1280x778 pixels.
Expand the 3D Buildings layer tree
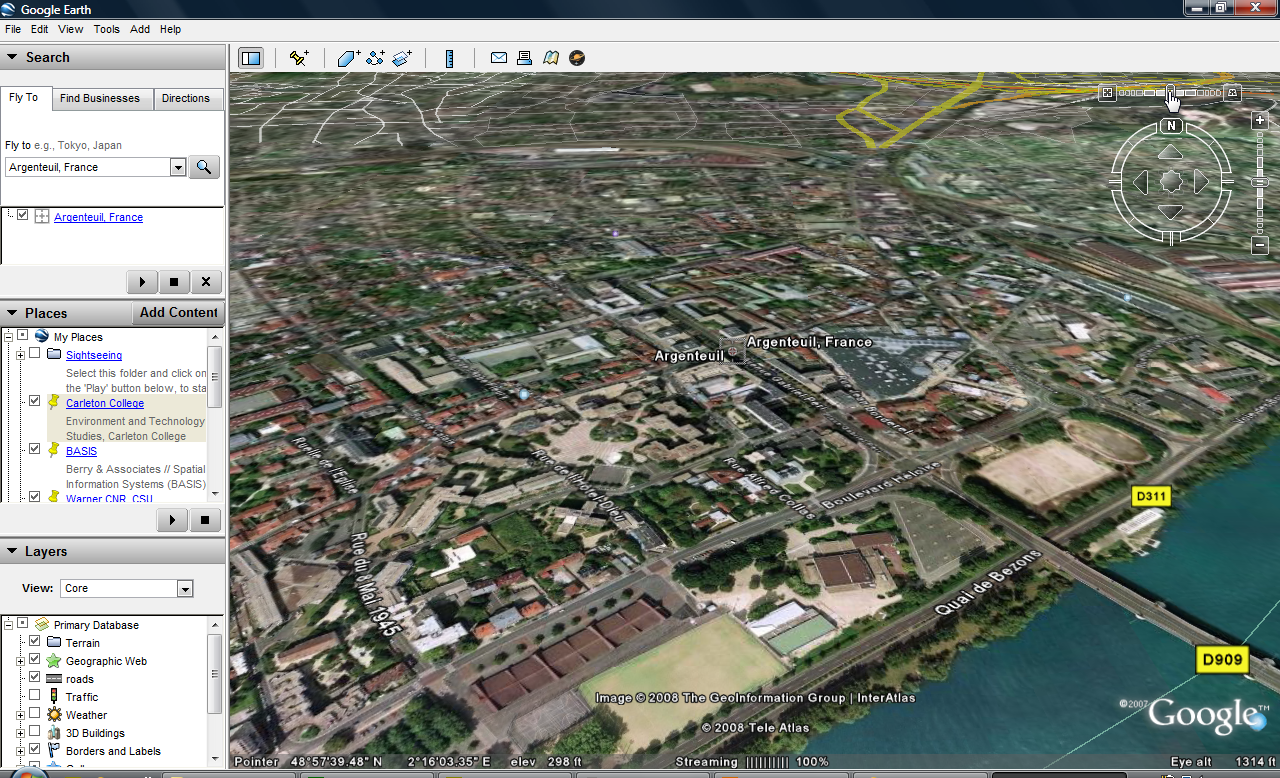tap(20, 733)
